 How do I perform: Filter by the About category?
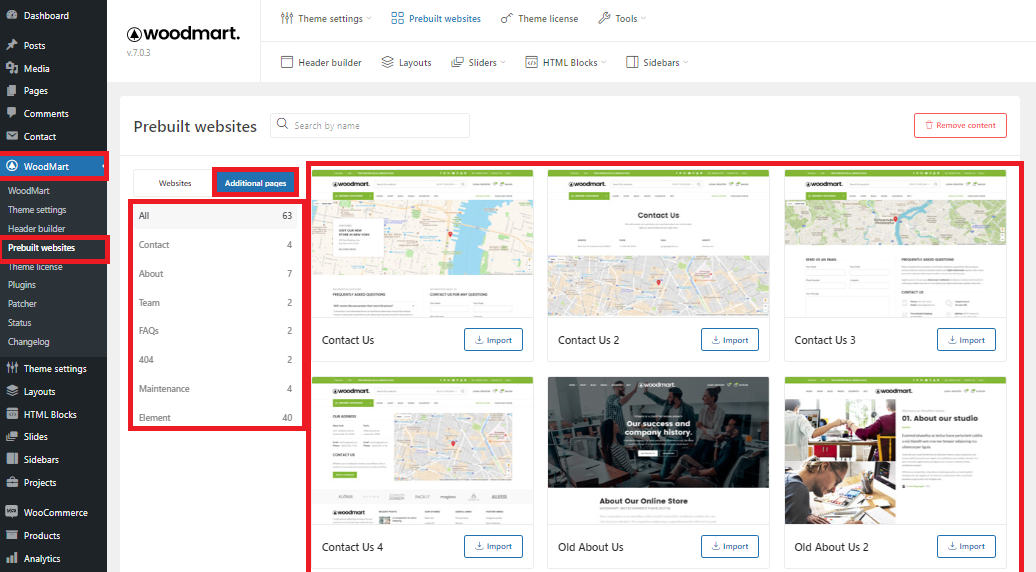(215, 273)
